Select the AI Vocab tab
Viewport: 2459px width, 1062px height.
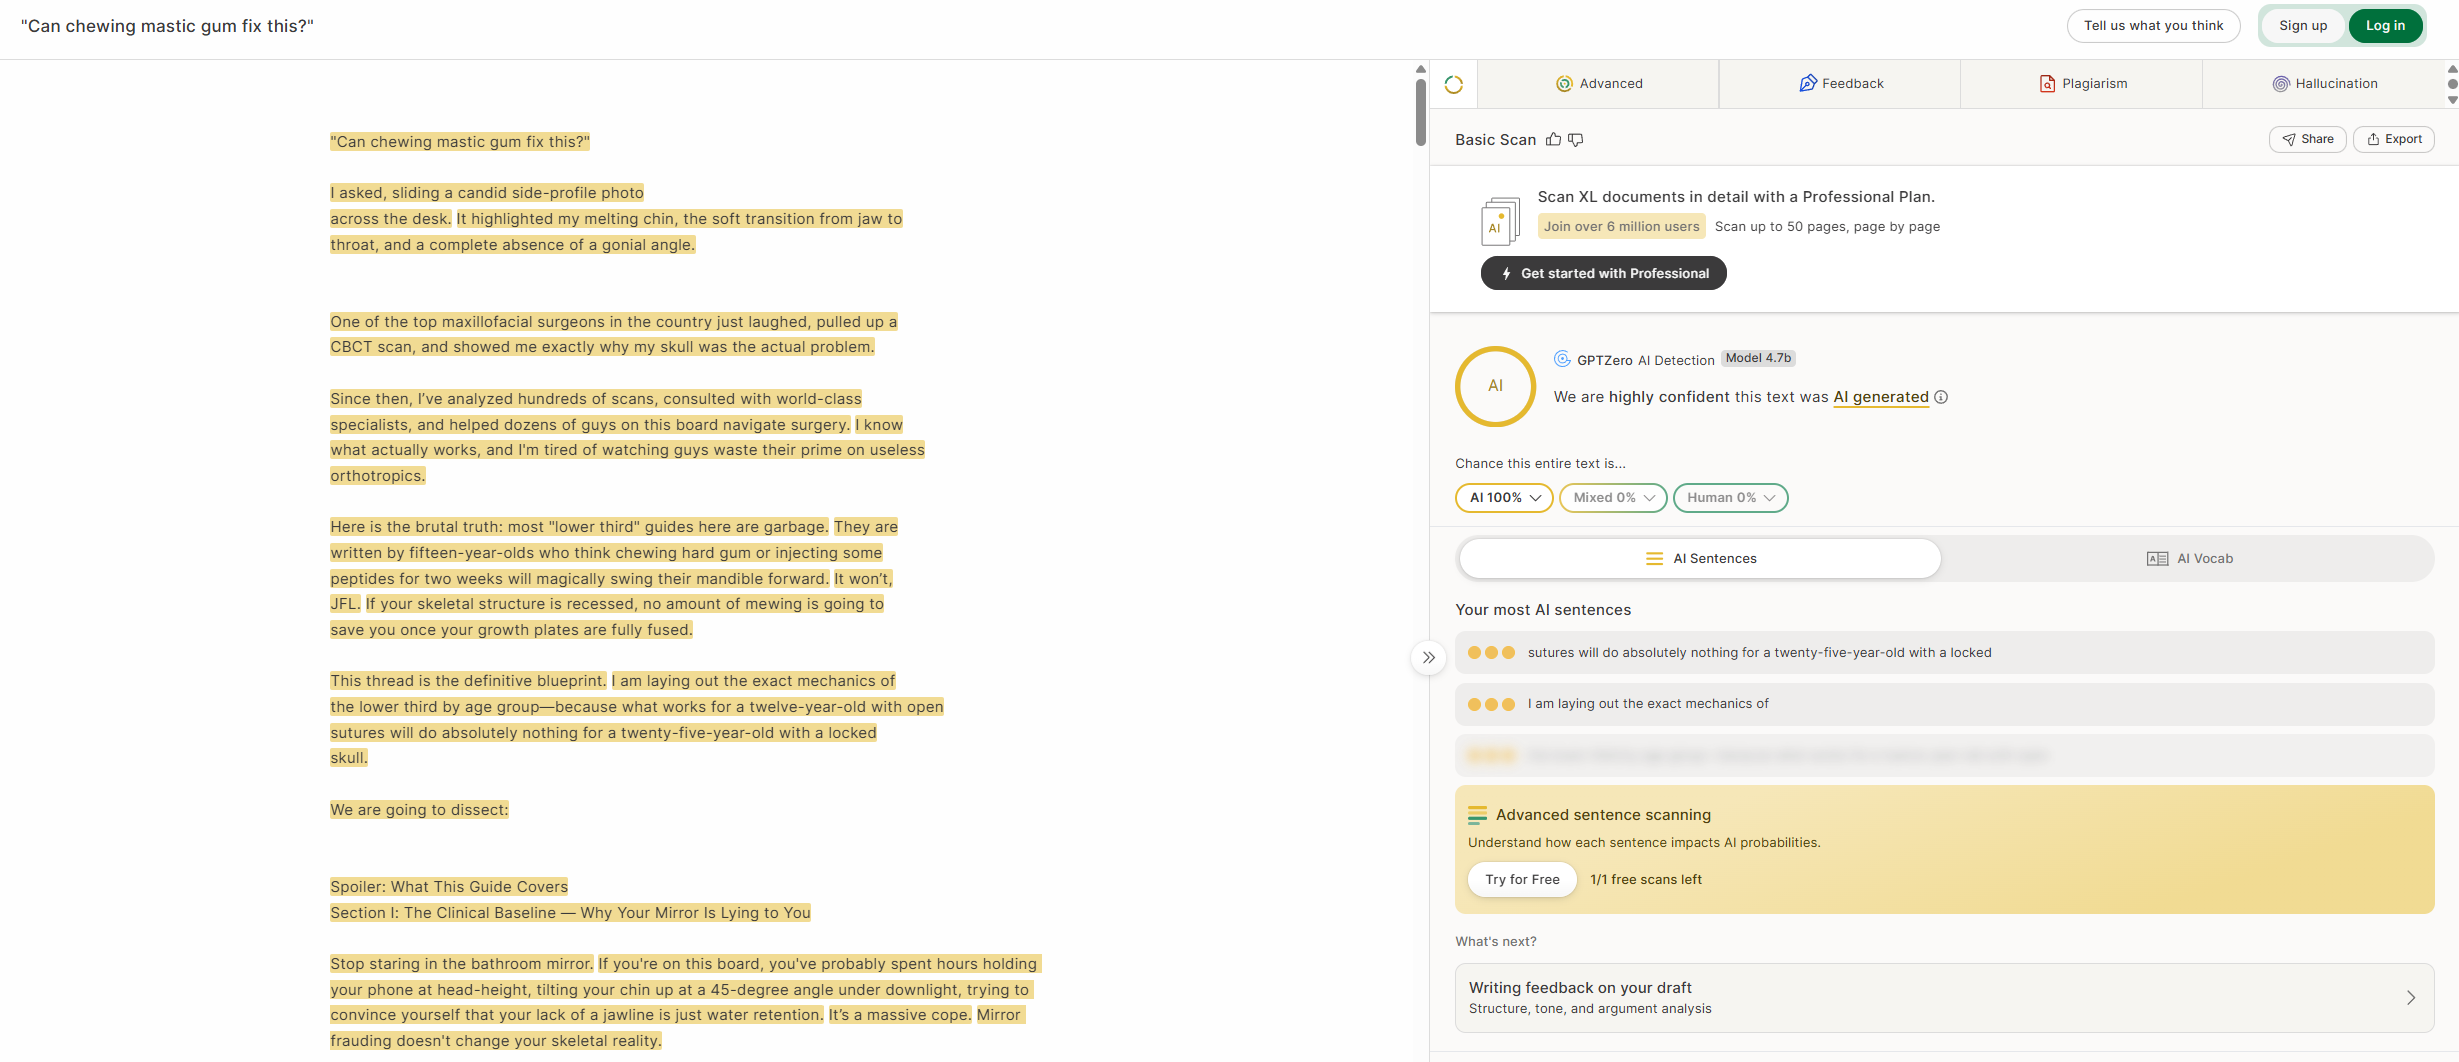click(x=2189, y=559)
